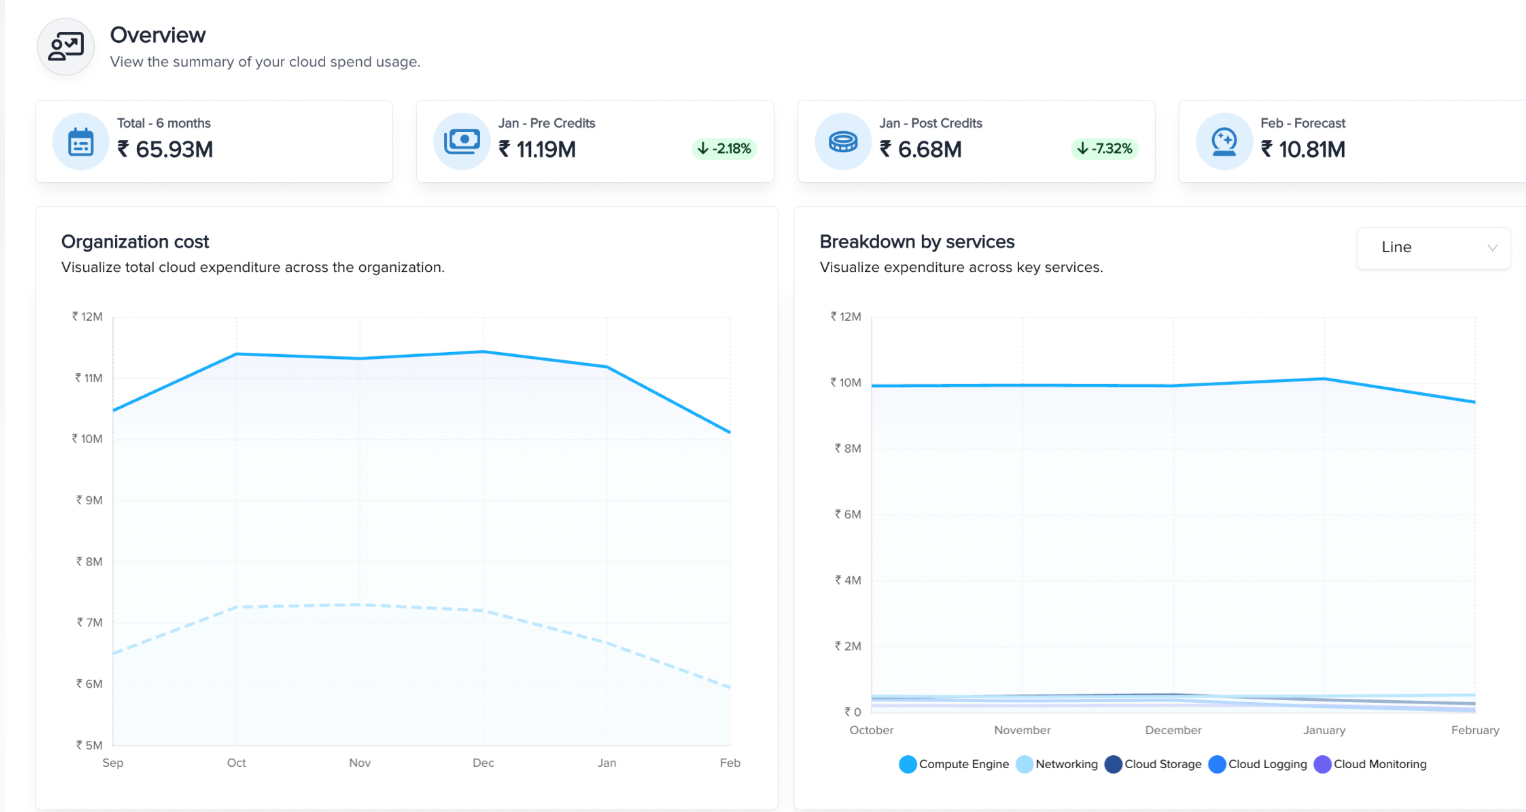Click the Dec point on Organization cost line
Image resolution: width=1526 pixels, height=812 pixels.
click(483, 352)
